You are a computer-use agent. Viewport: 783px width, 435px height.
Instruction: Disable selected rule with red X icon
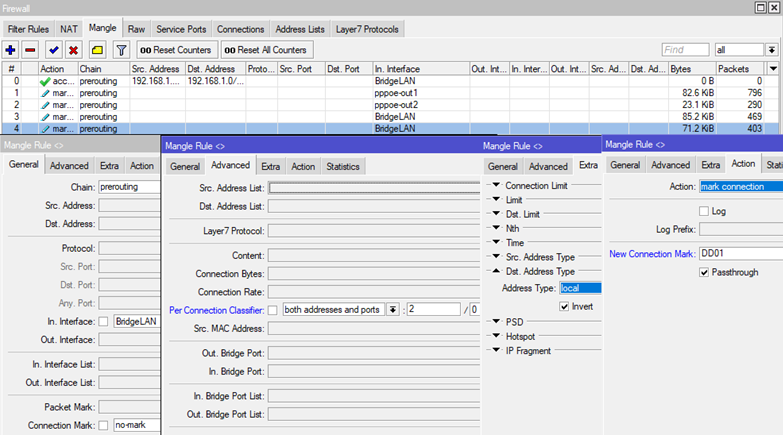73,49
